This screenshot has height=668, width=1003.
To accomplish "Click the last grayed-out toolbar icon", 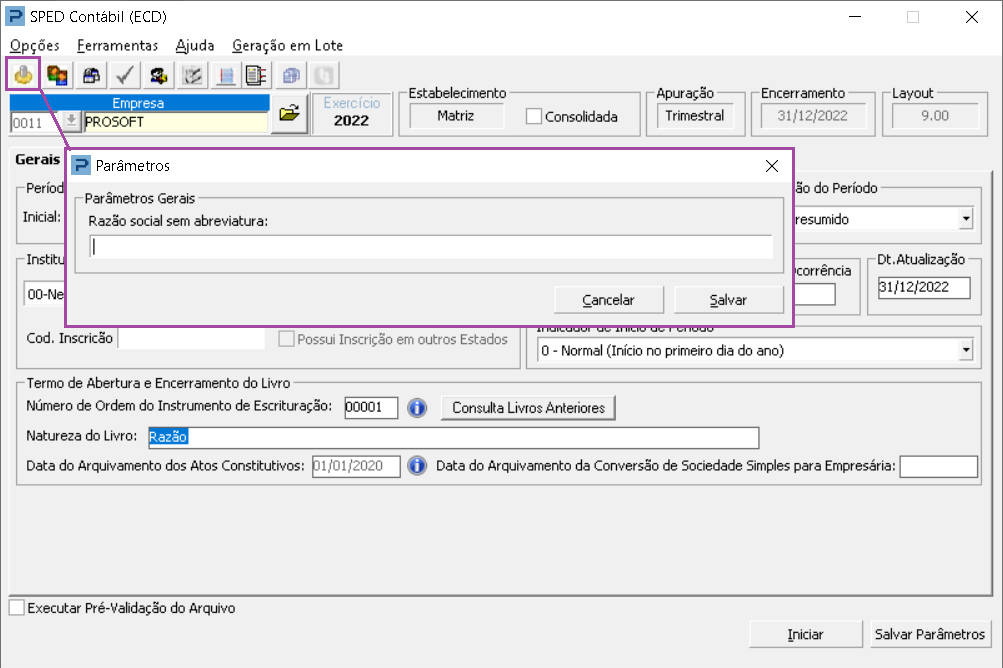I will pos(324,75).
